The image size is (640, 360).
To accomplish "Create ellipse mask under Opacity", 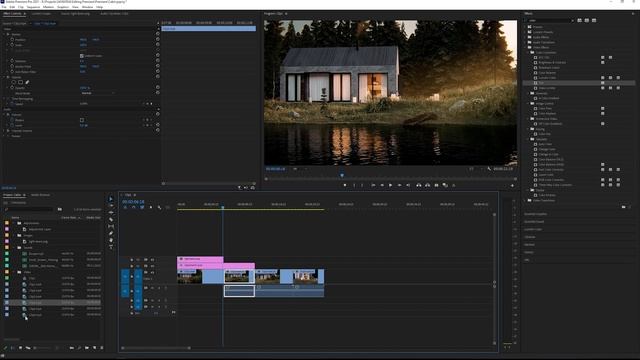I will pyautogui.click(x=13, y=82).
